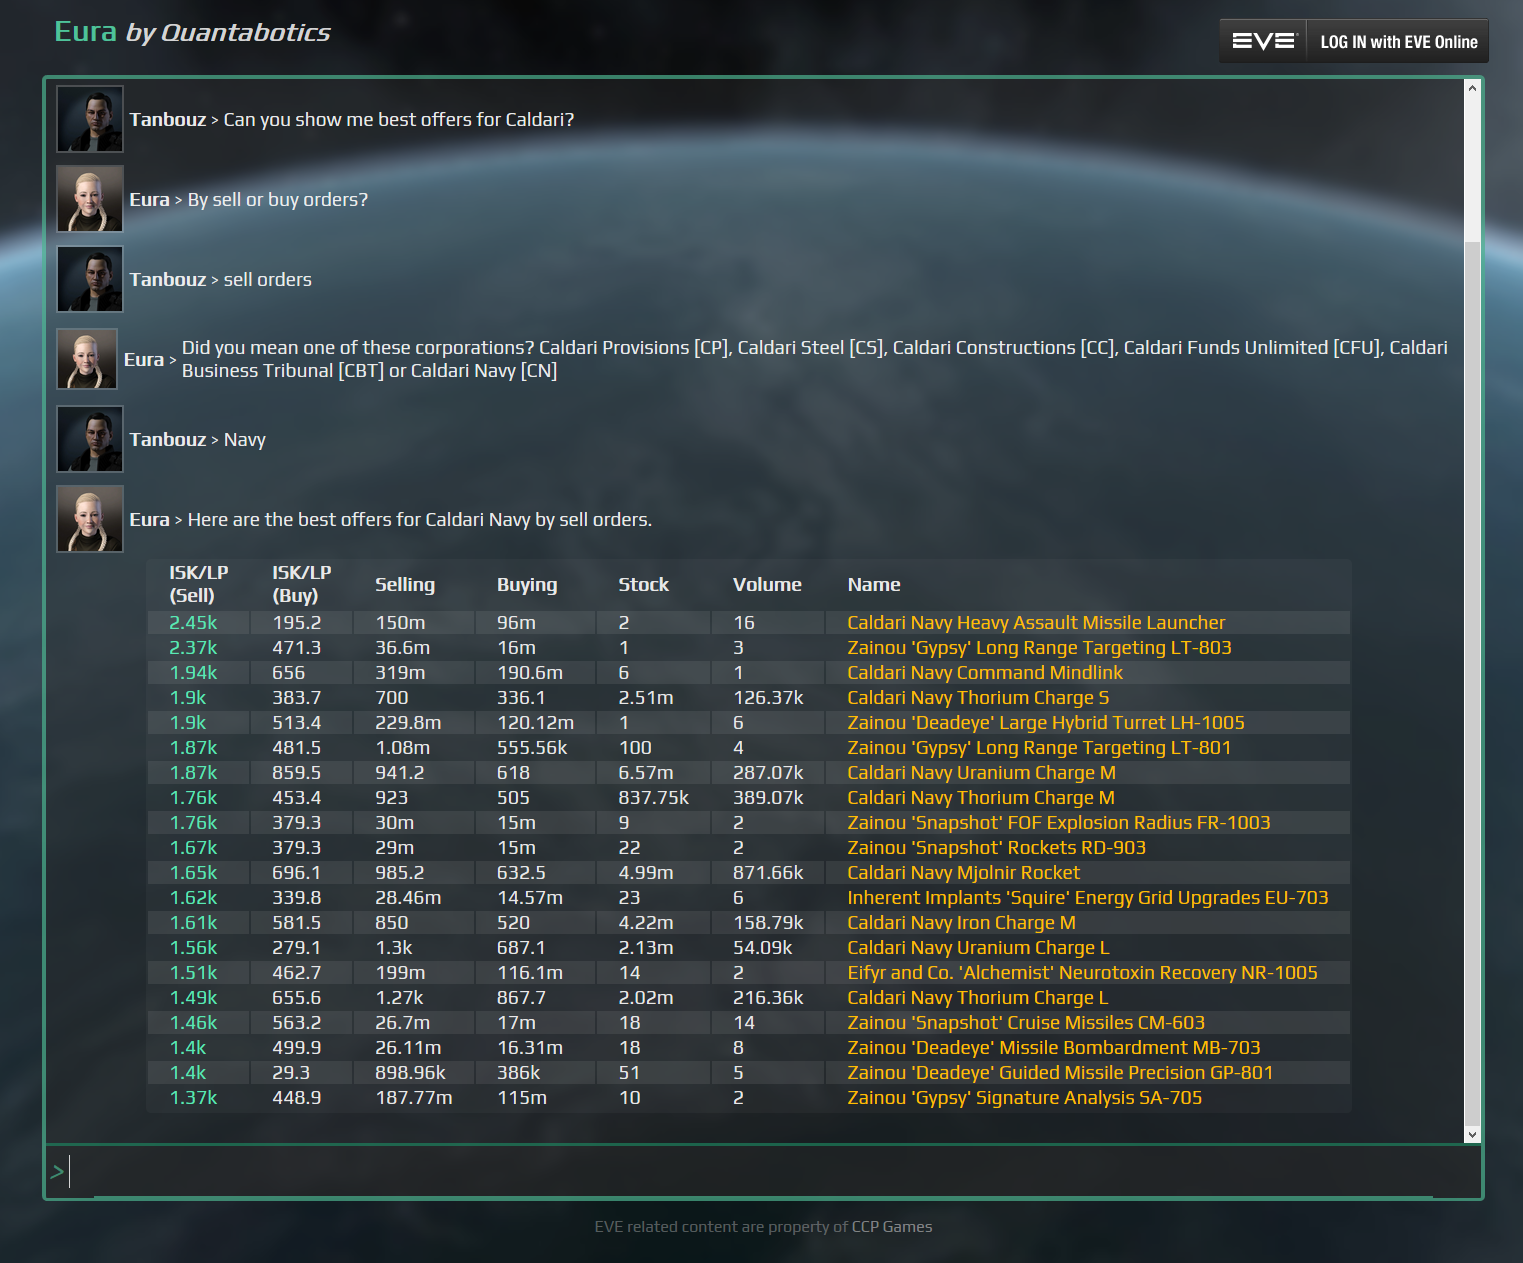Screen dimensions: 1523x1263
Task: Open Zainou 'Snapshot' Cruise Missiles CM-603
Action: pyautogui.click(x=1026, y=1022)
